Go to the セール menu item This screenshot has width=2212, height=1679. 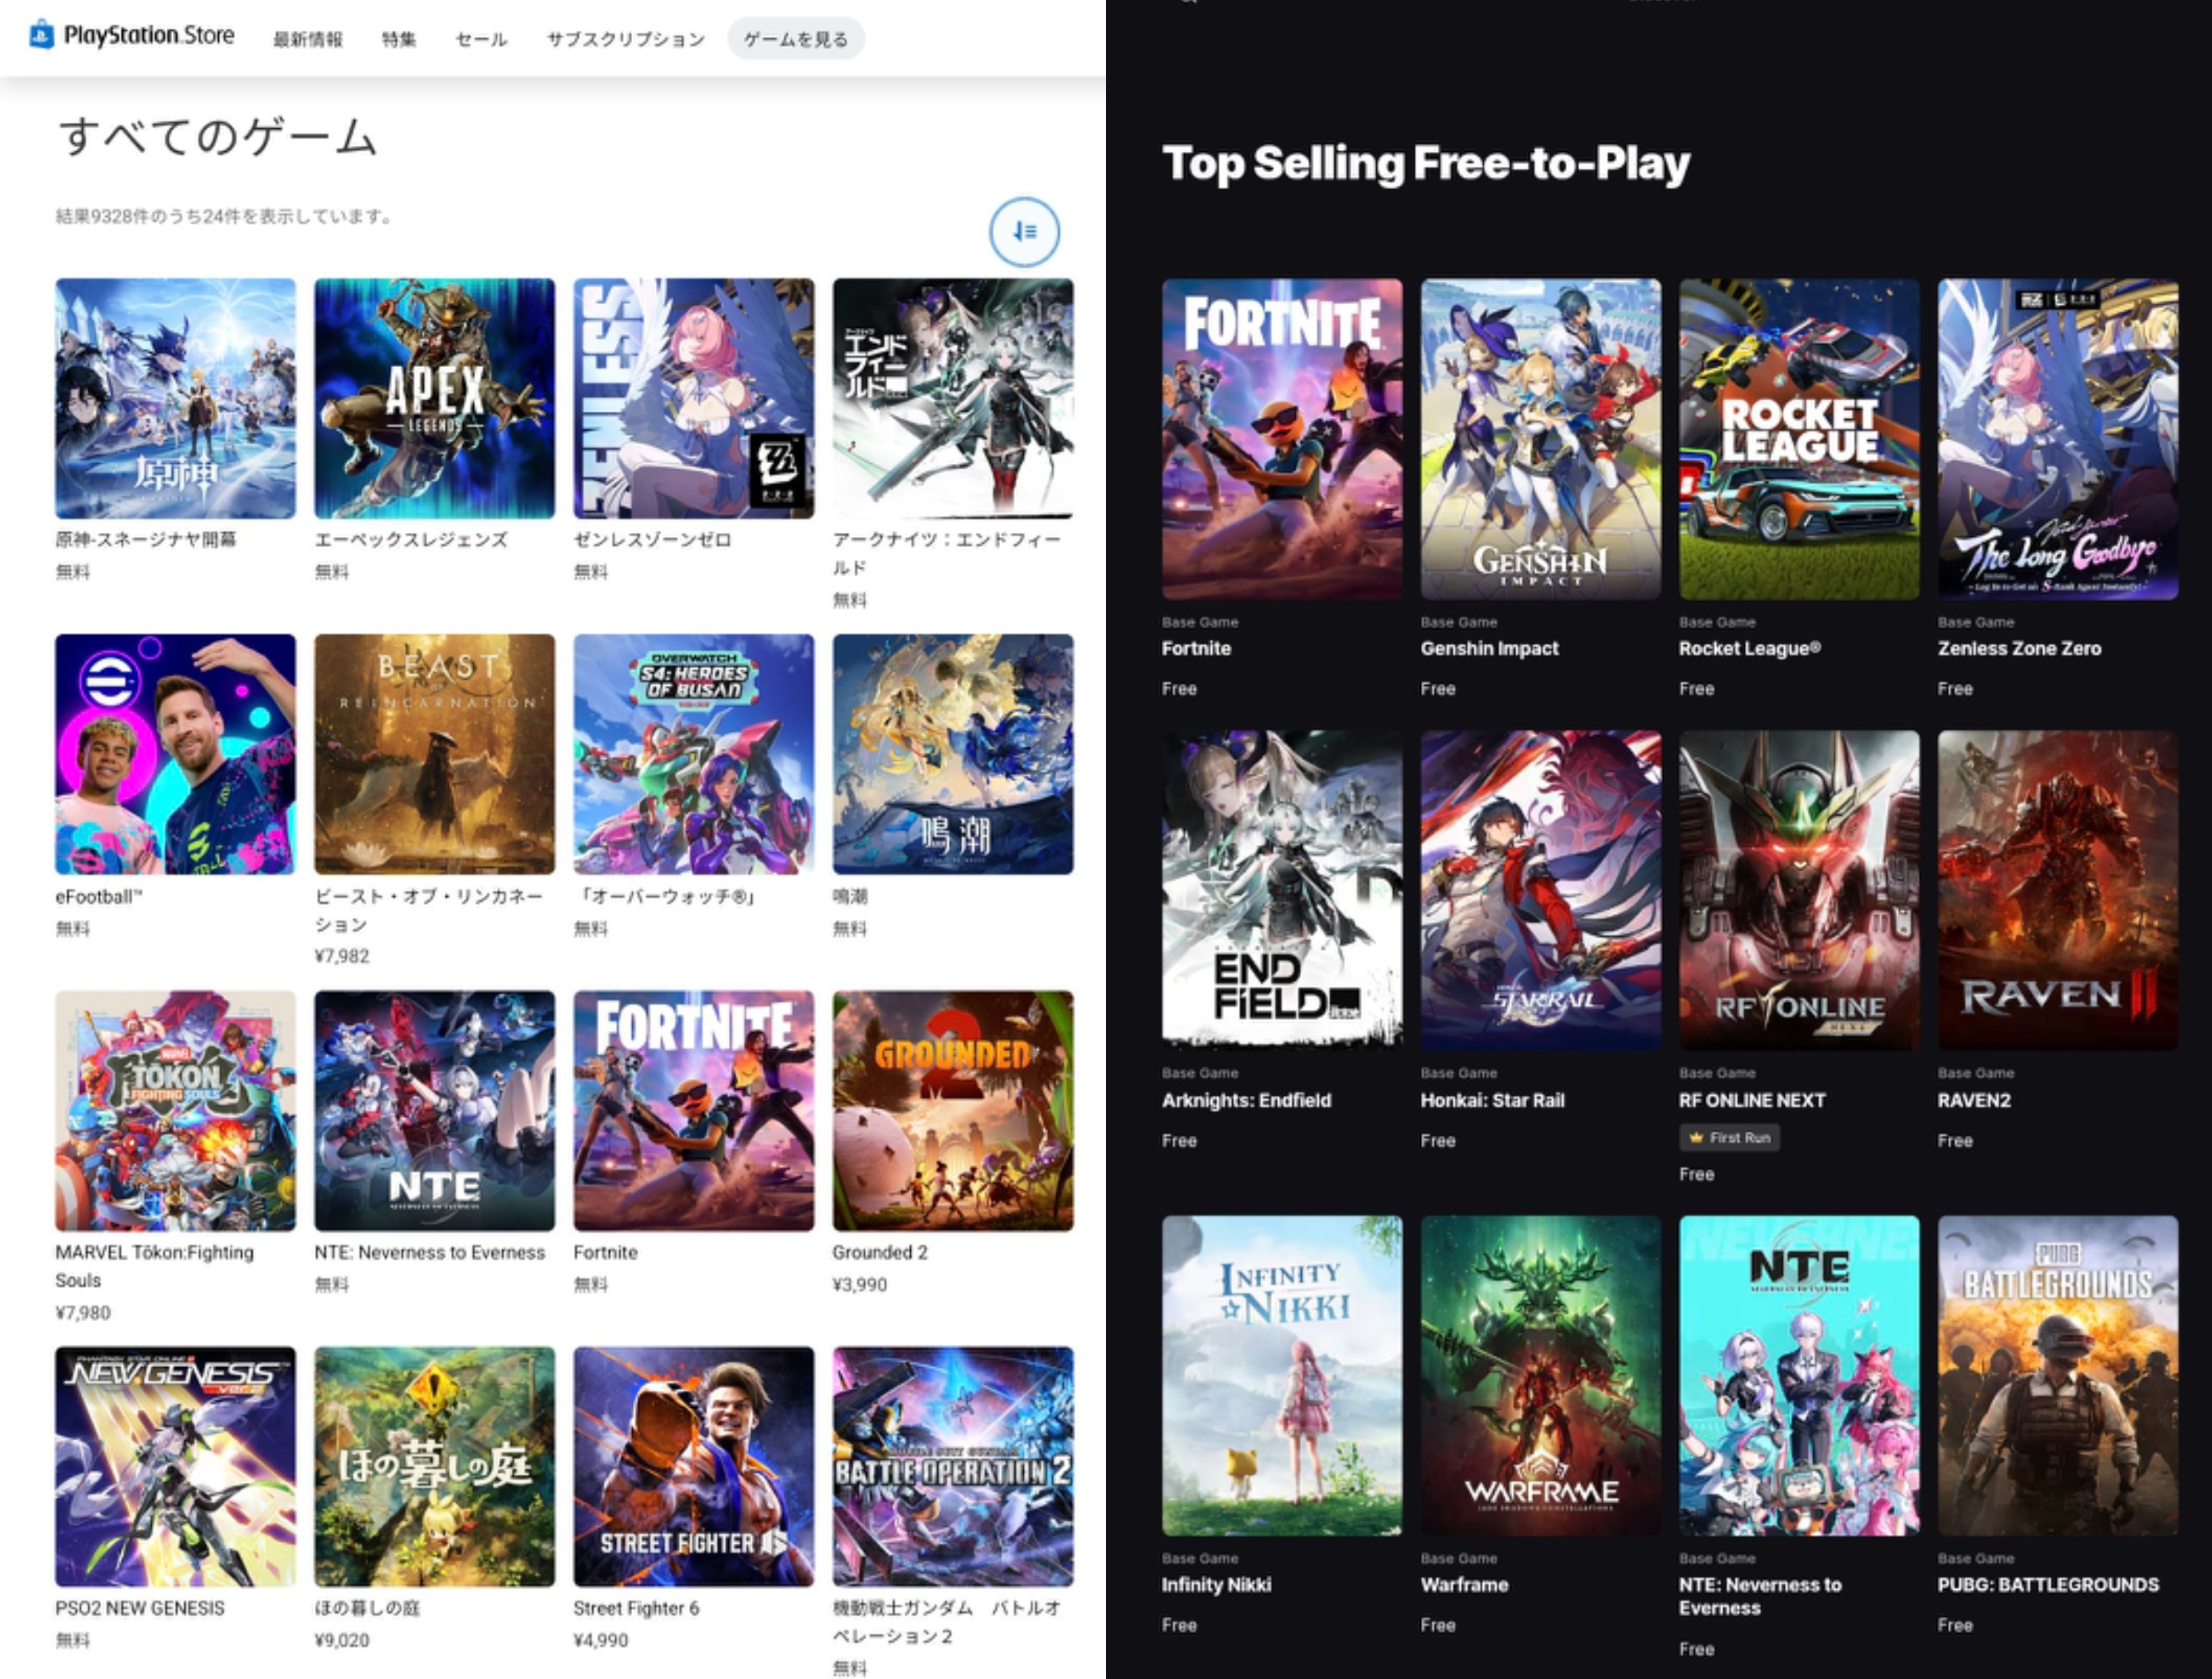click(481, 39)
